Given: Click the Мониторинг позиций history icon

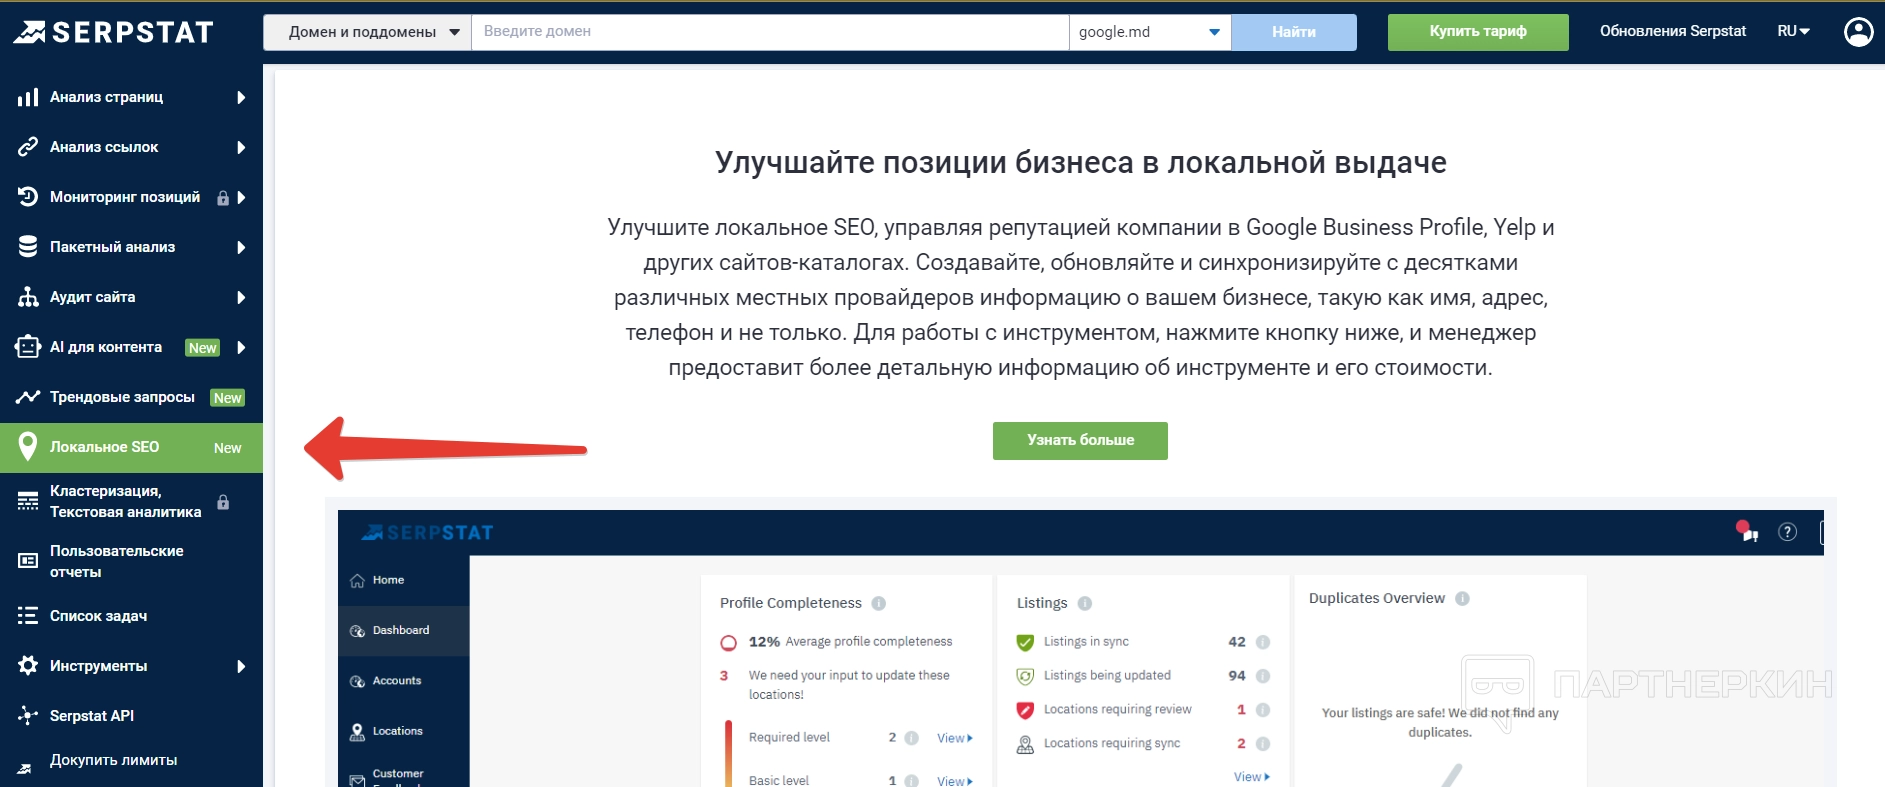Looking at the screenshot, I should tap(28, 197).
